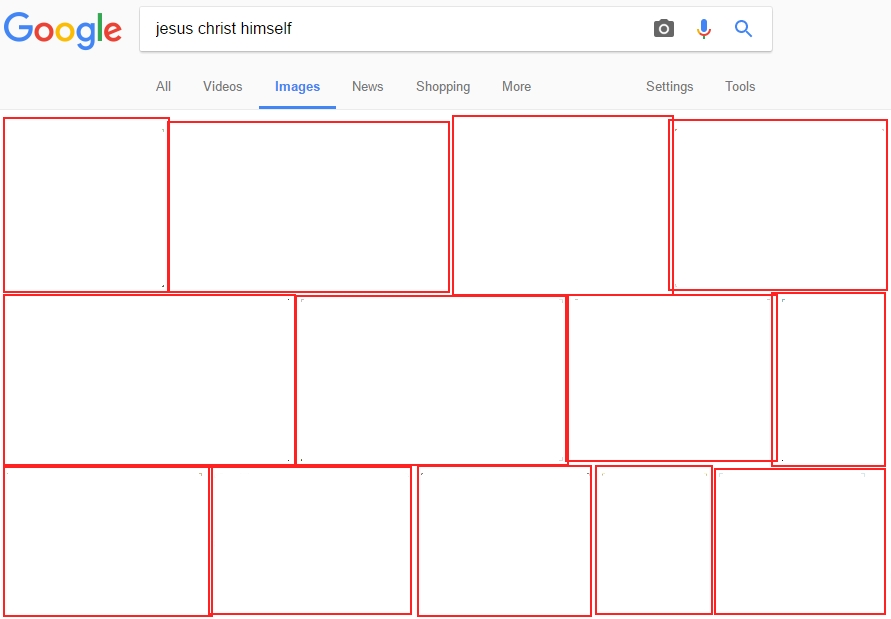Open the first image result in middle row
Screen dimensions: 891x619
[x=149, y=380]
